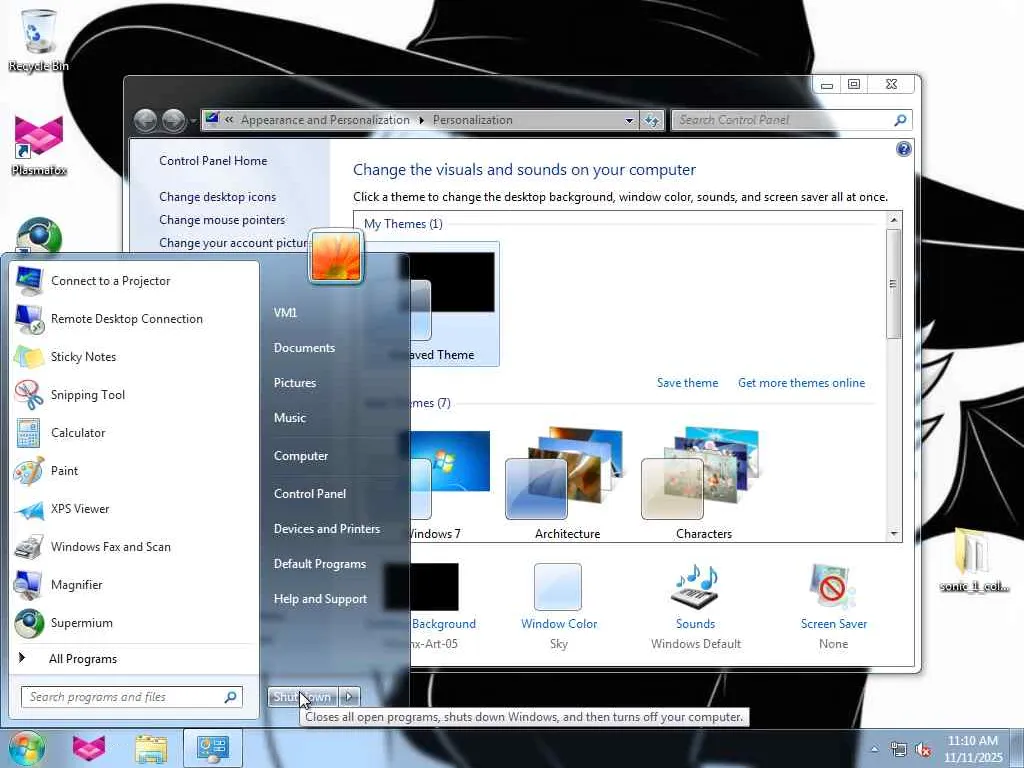Go back in Control Panel window
This screenshot has height=768, width=1024.
coord(145,120)
